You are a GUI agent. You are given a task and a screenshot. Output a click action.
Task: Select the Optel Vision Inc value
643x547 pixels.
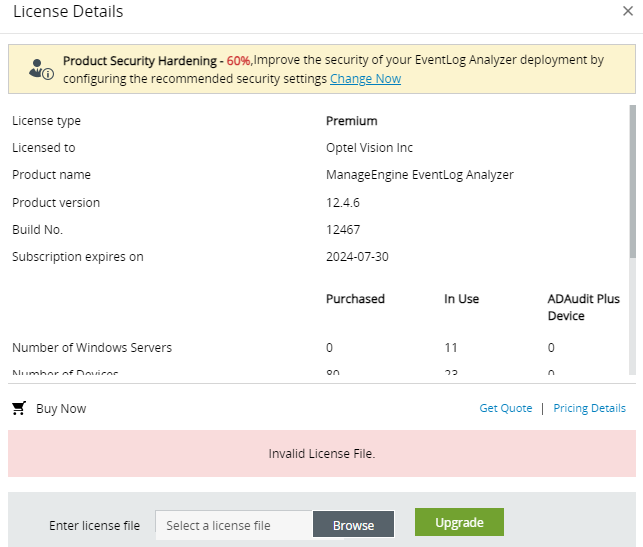point(369,148)
